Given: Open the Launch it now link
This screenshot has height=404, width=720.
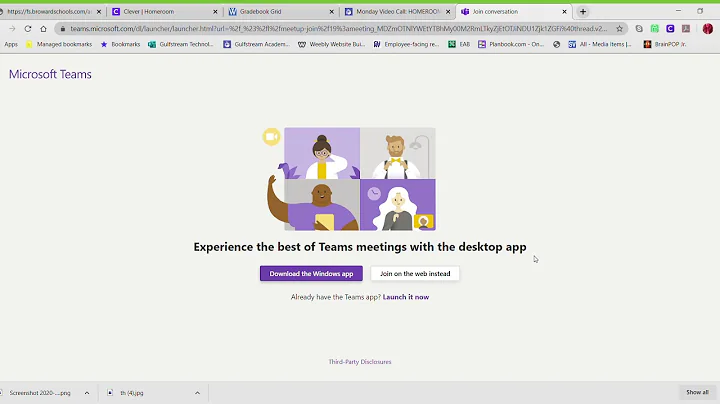Looking at the screenshot, I should point(405,297).
